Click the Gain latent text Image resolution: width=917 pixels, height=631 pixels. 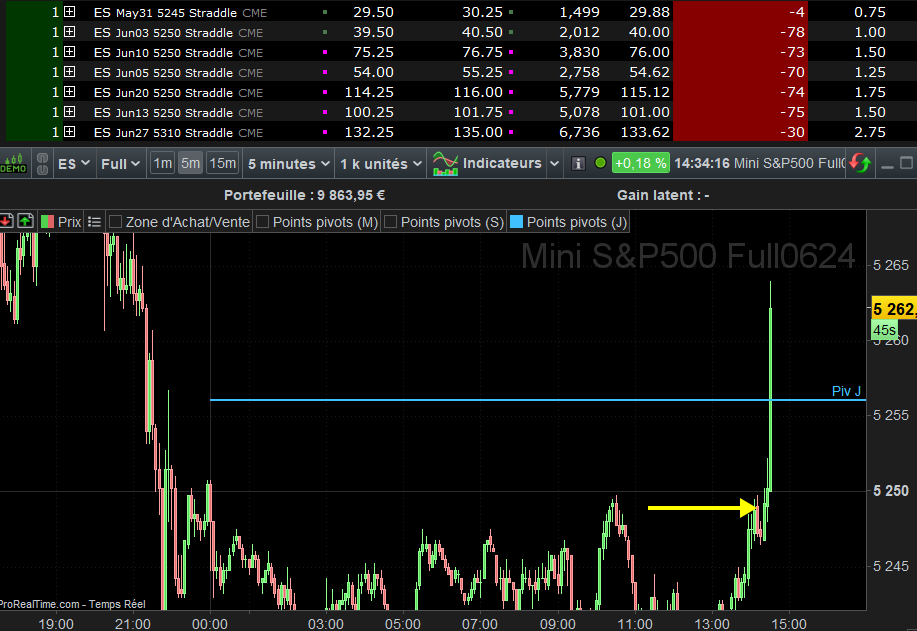(x=663, y=195)
